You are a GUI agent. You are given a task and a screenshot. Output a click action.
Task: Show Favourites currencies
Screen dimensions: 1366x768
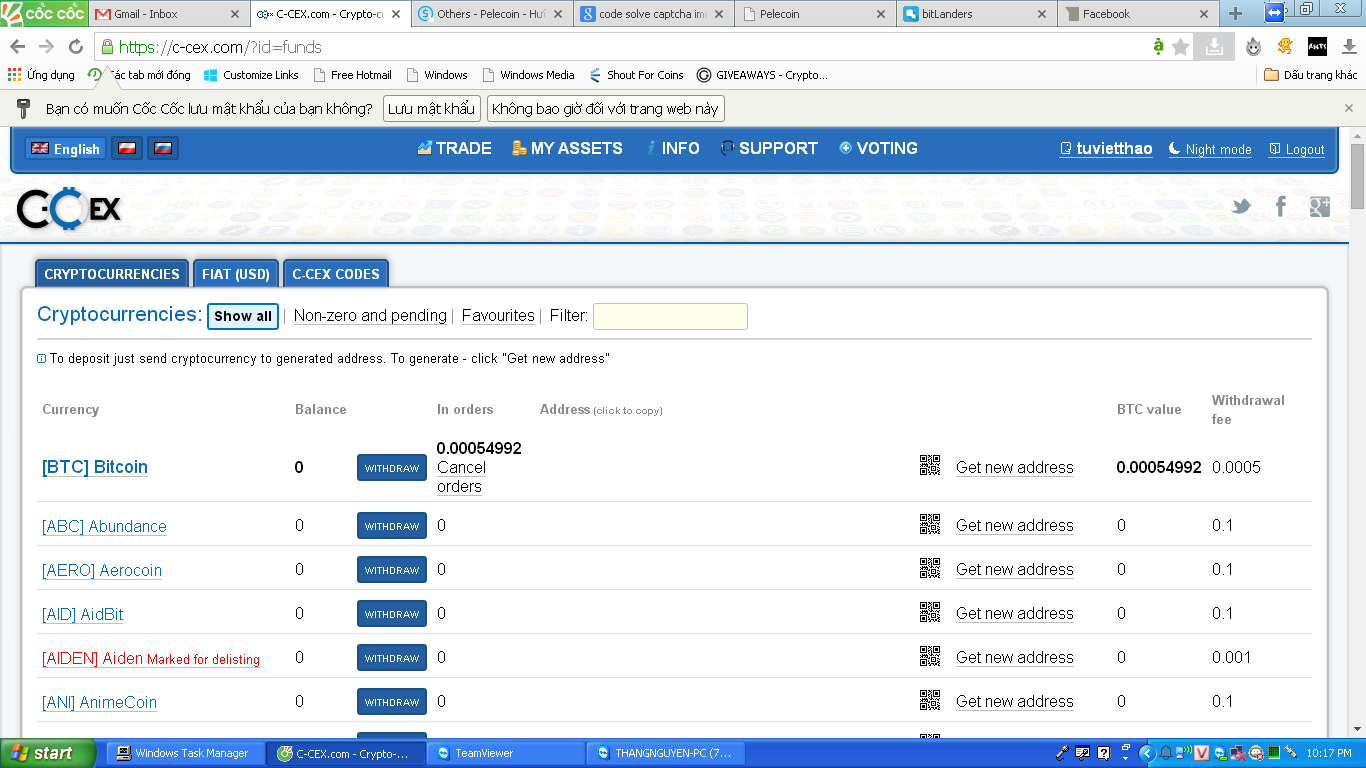pos(498,316)
